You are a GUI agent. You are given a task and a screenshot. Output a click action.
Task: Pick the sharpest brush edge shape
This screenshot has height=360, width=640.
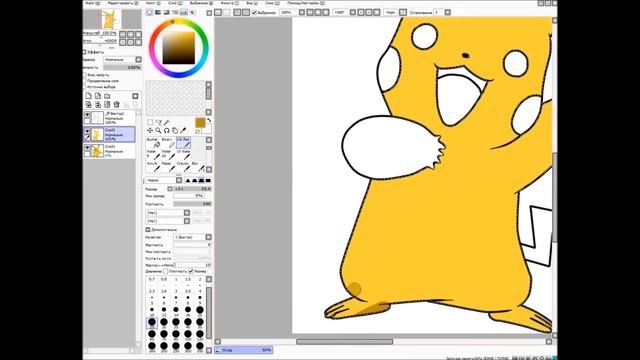pos(188,180)
